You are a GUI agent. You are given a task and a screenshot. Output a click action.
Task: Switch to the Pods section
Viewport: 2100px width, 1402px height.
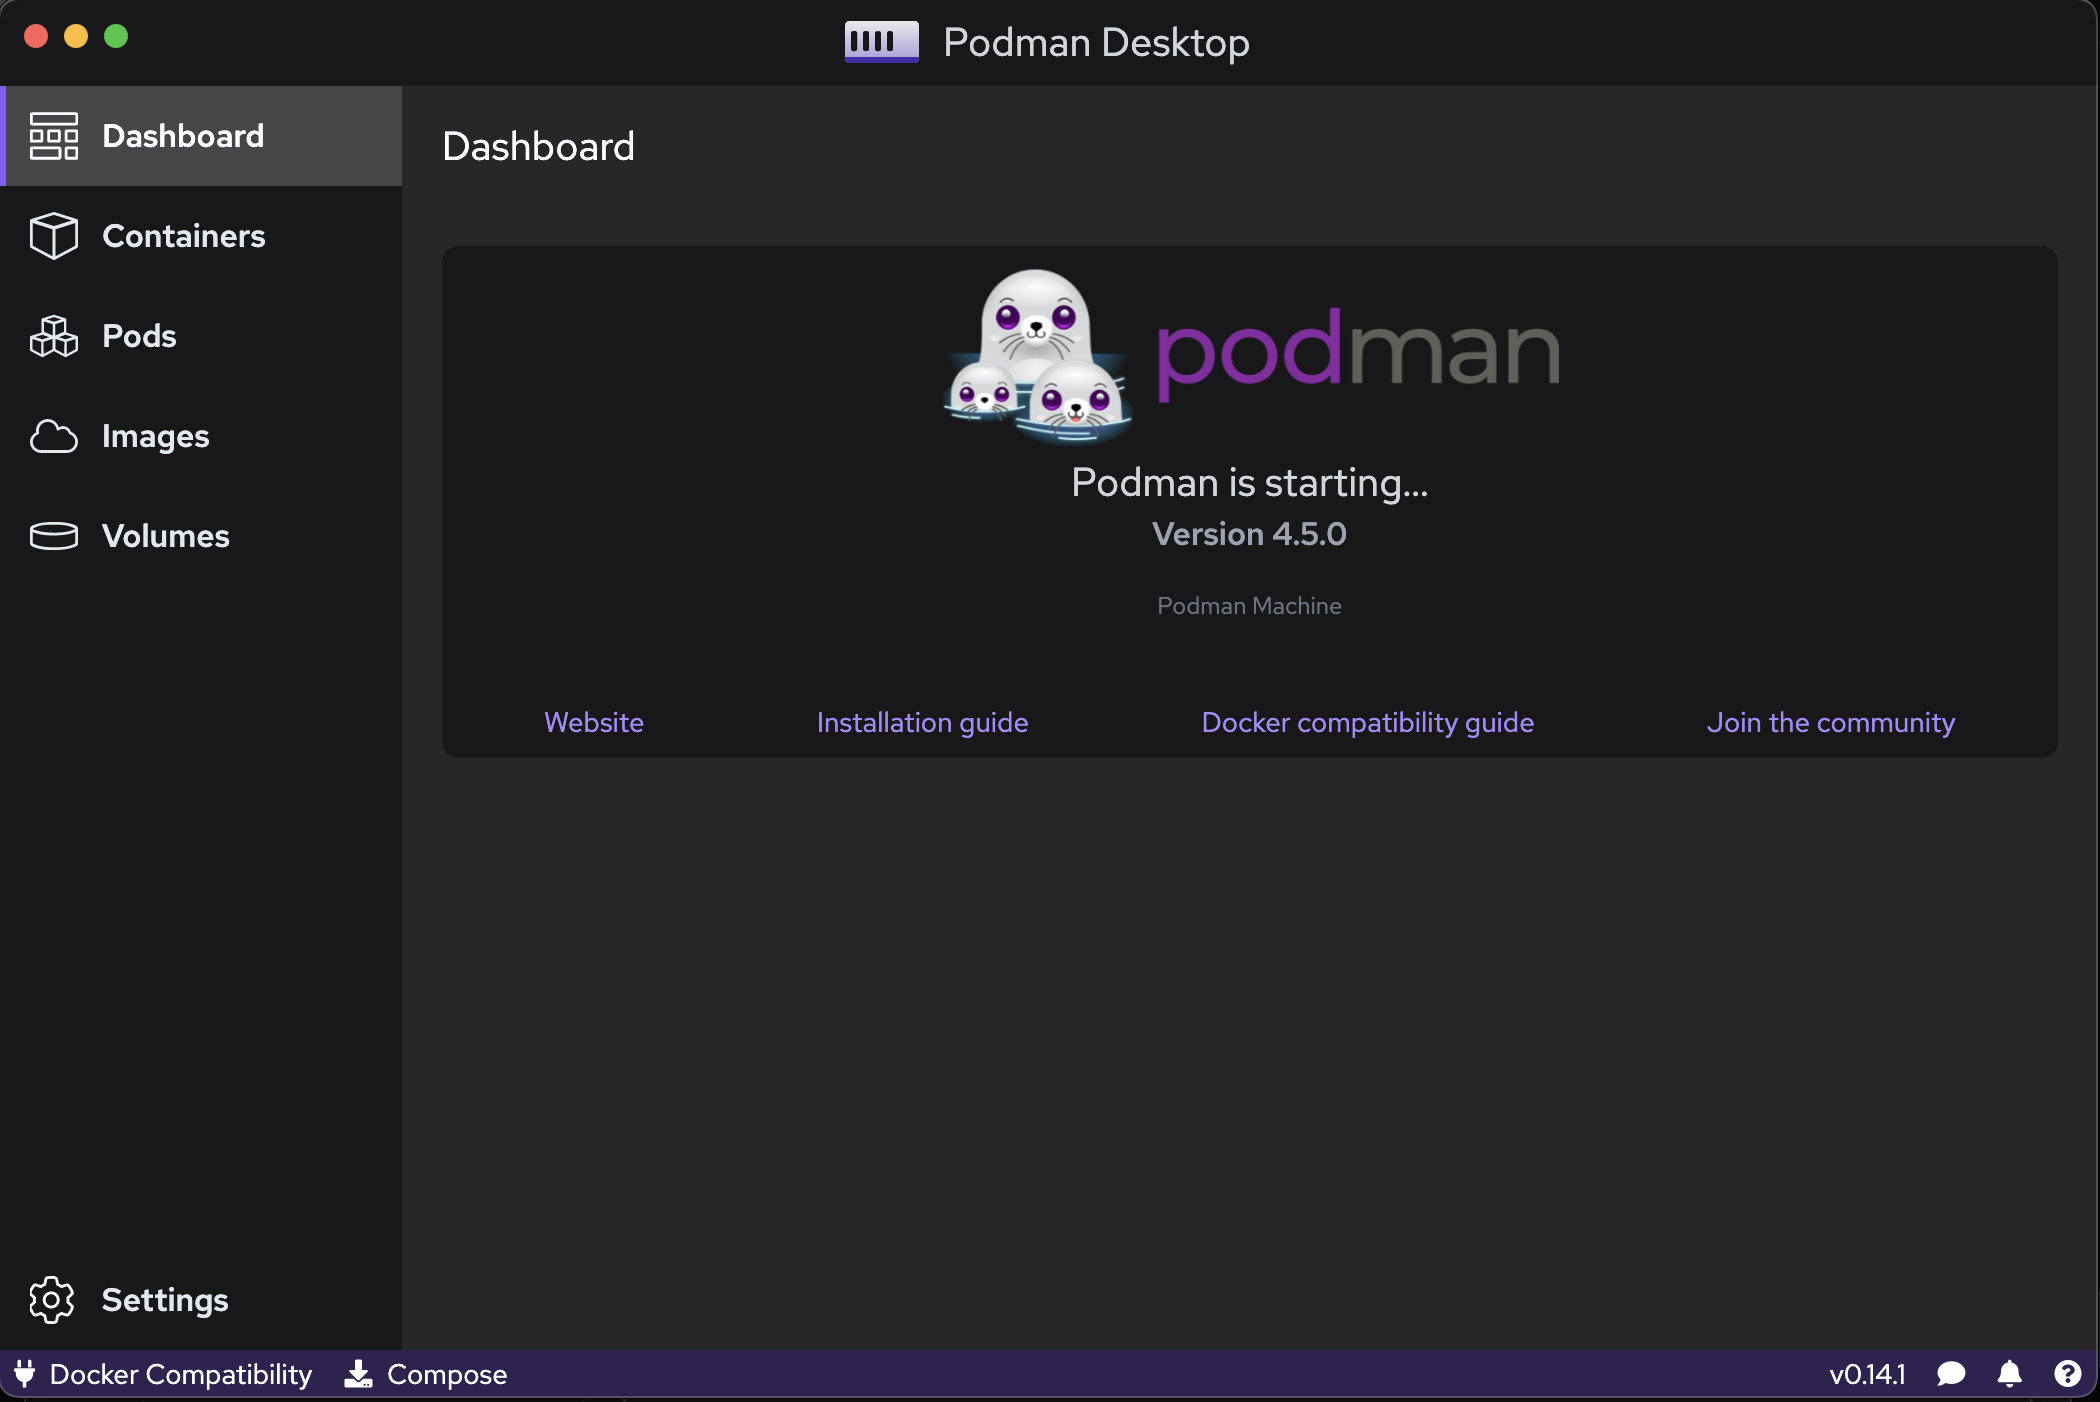pos(201,336)
